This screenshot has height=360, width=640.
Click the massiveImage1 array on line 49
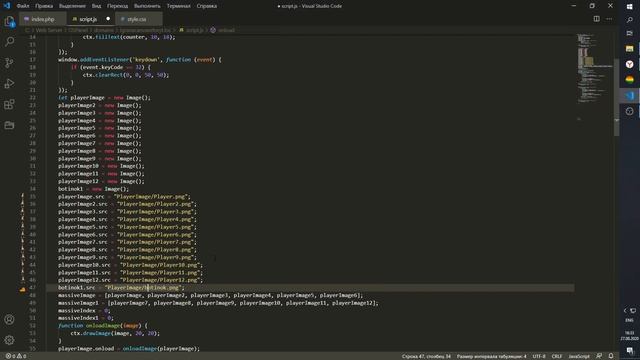click(243, 303)
